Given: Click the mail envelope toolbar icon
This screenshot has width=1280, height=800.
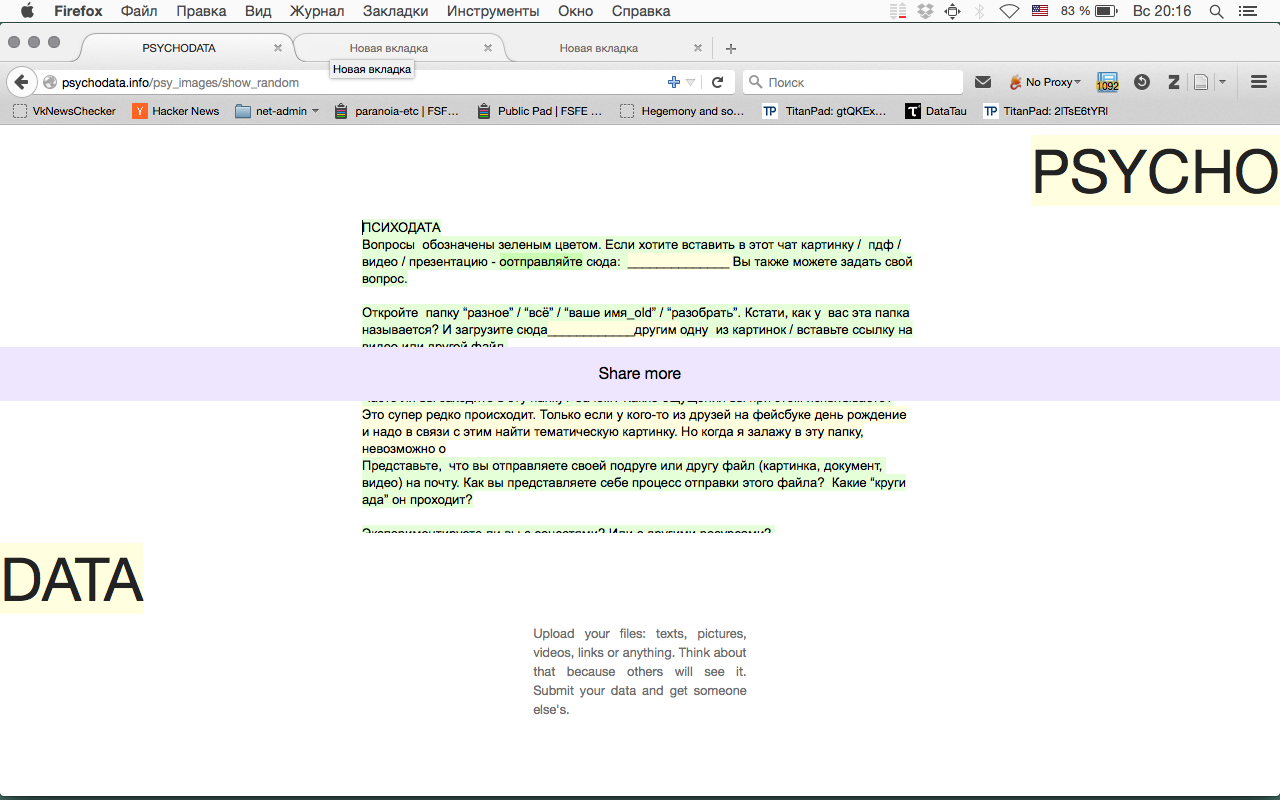Looking at the screenshot, I should click(983, 82).
